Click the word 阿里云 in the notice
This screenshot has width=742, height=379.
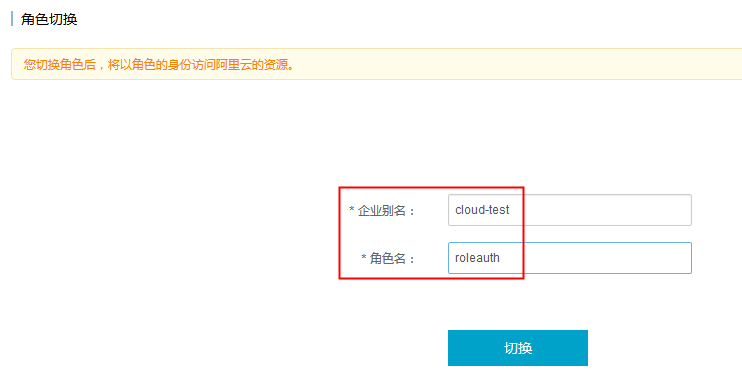click(233, 64)
